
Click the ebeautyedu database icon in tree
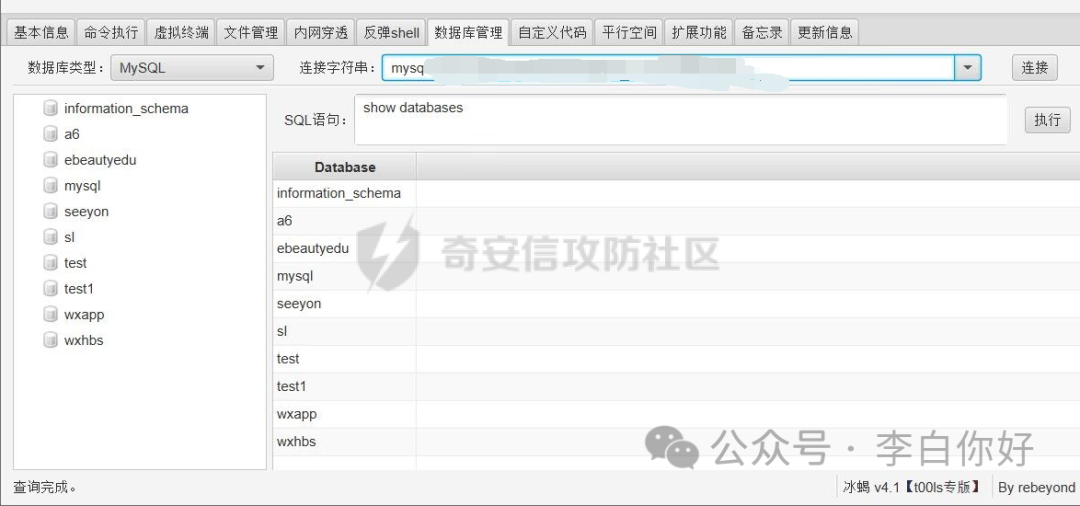tap(50, 160)
